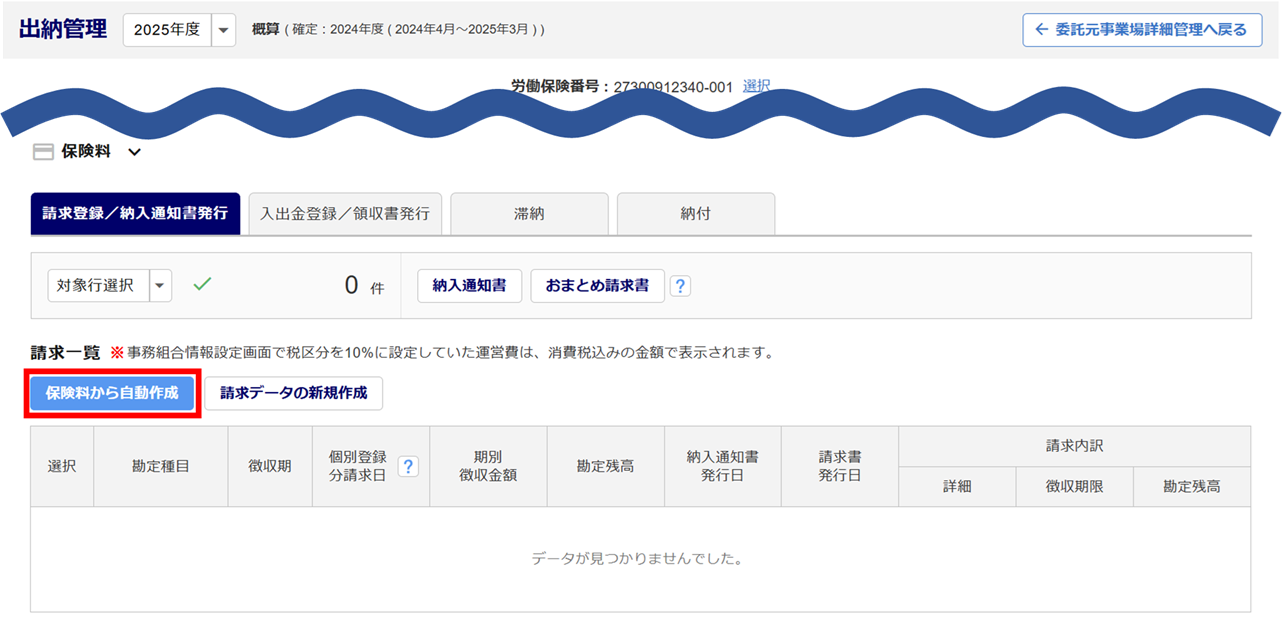Click the 選択 link next to insurance number
The height and width of the screenshot is (625, 1282).
pos(756,86)
